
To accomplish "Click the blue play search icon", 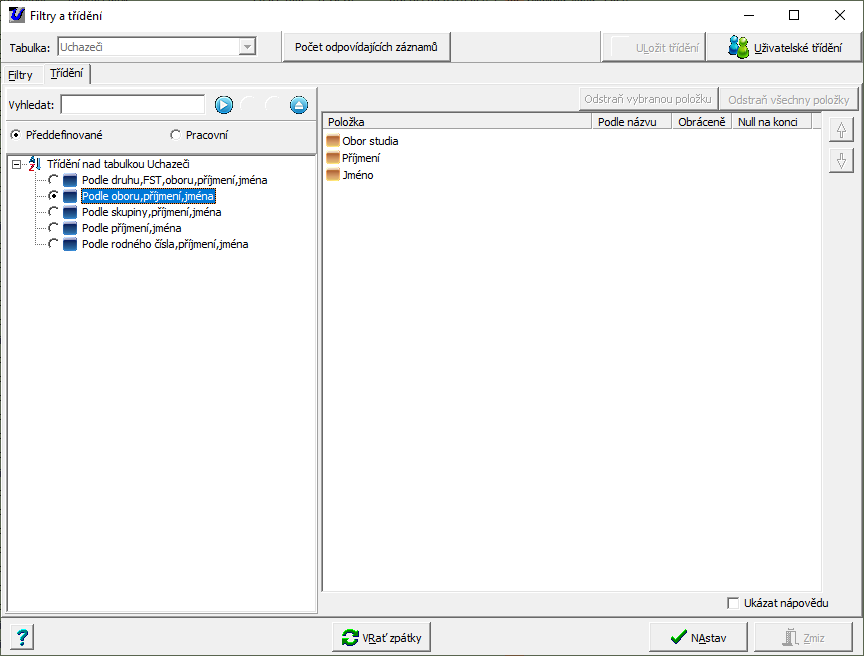I will 224,105.
